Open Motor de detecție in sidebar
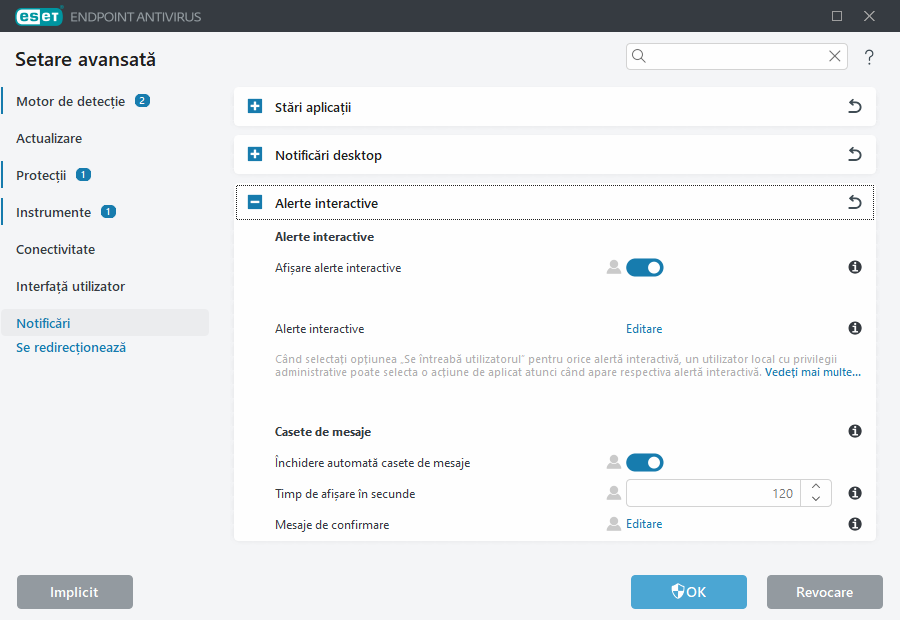 [x=70, y=101]
